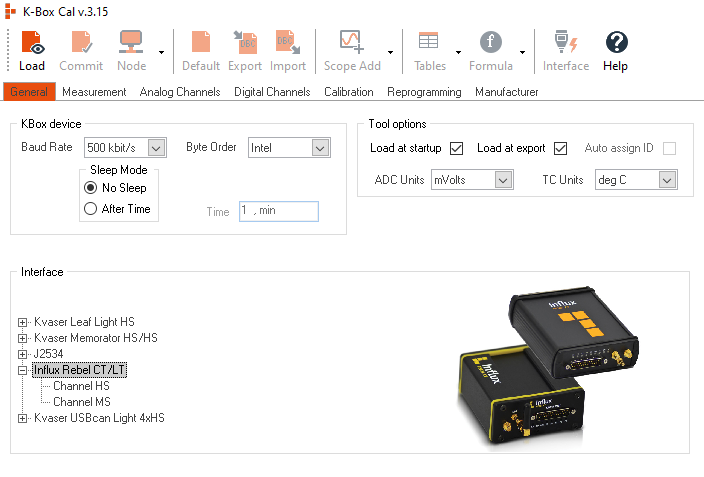Click the Influx device product image
Image resolution: width=704 pixels, height=477 pixels.
pos(548,367)
